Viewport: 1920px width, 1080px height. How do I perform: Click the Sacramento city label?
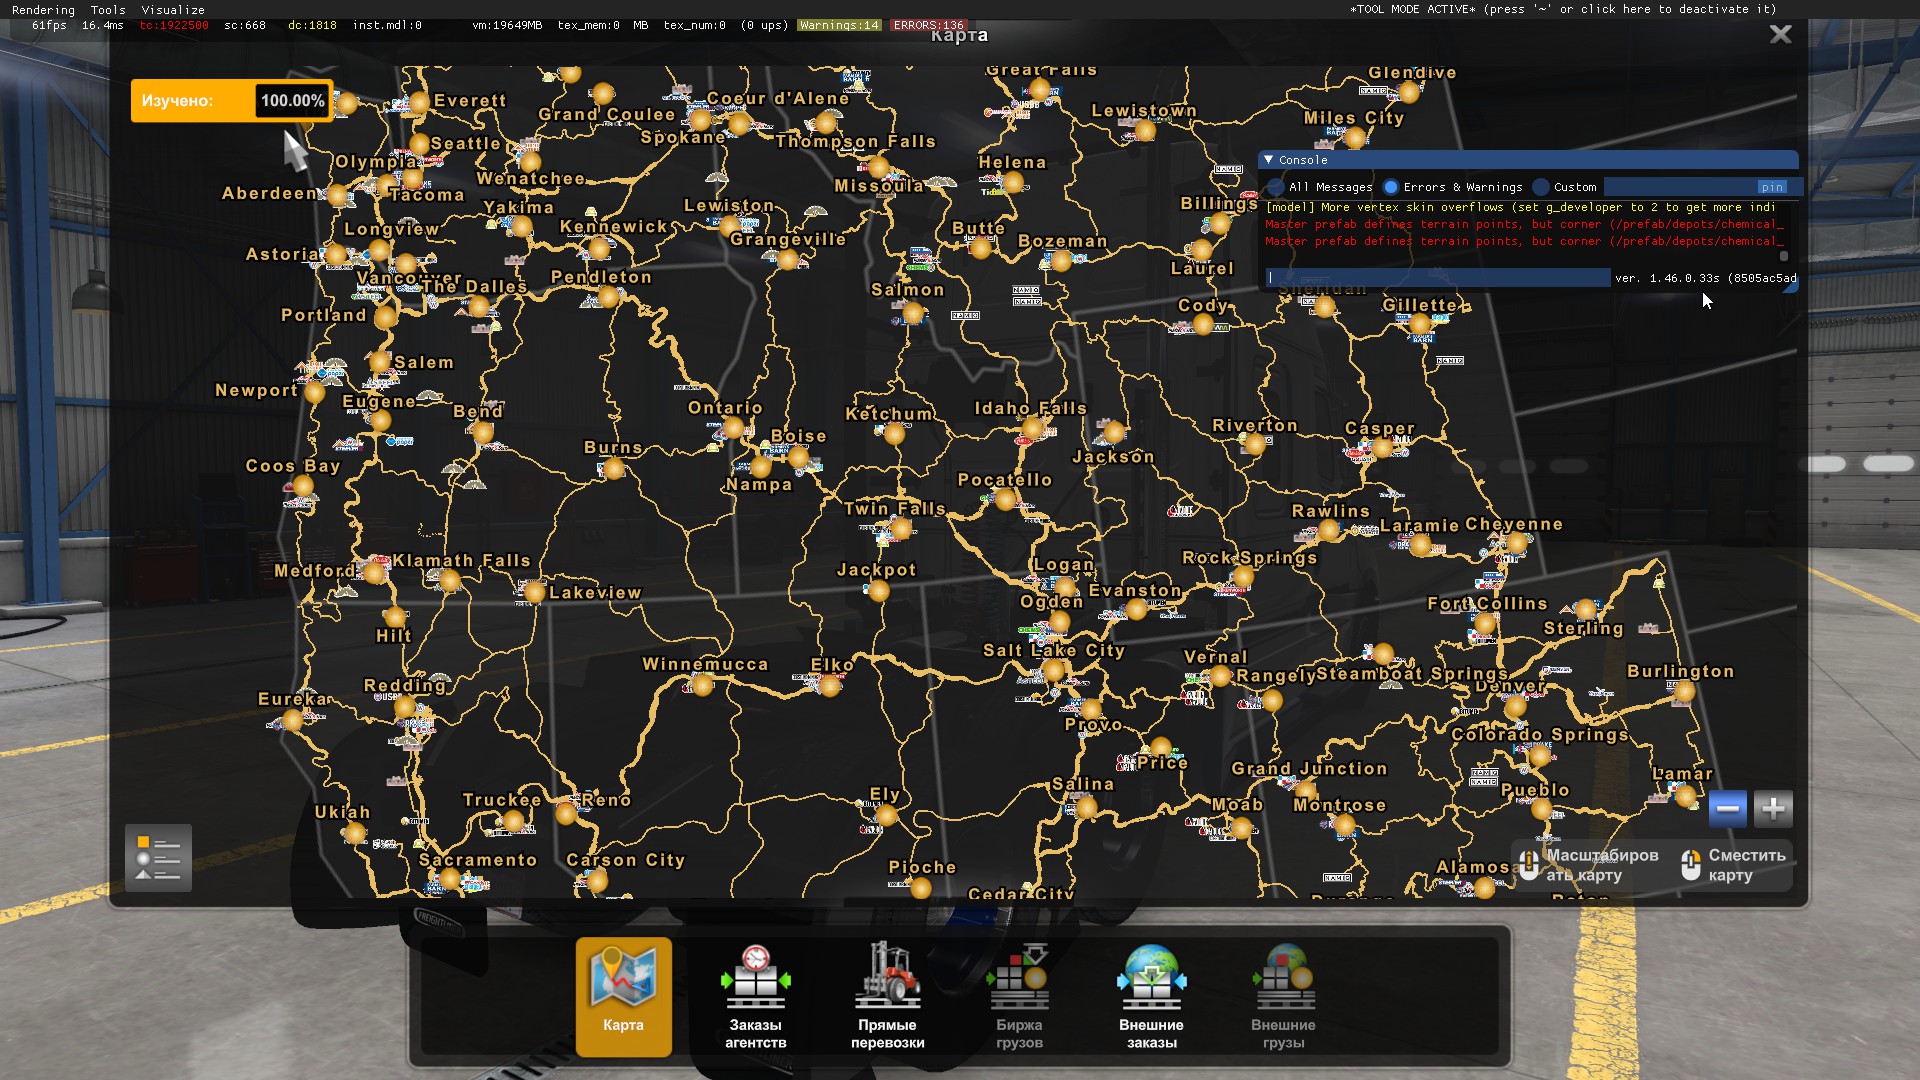coord(478,860)
